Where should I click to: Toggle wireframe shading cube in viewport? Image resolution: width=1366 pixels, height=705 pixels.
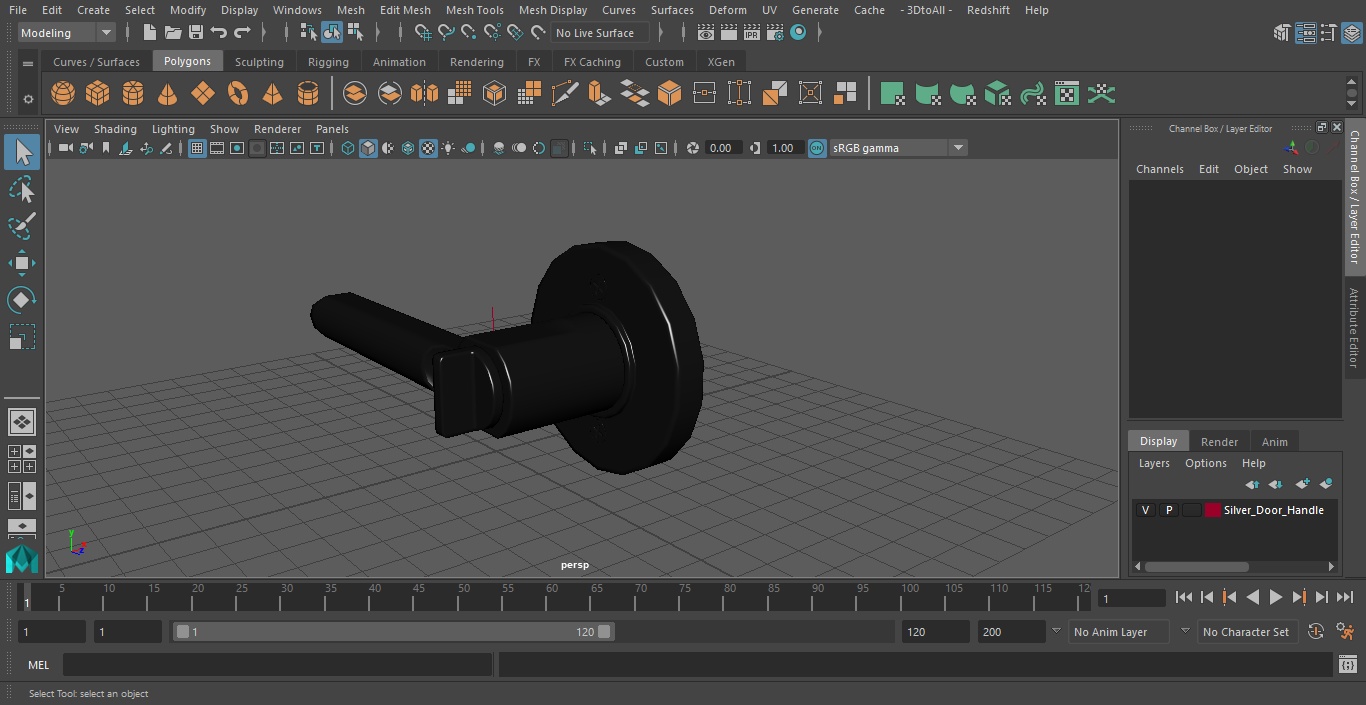(348, 148)
